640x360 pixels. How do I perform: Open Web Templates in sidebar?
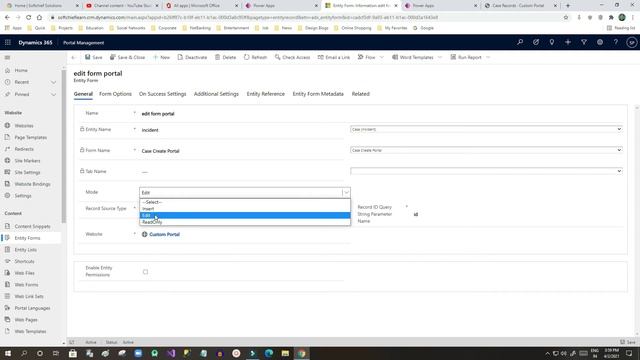pyautogui.click(x=30, y=331)
